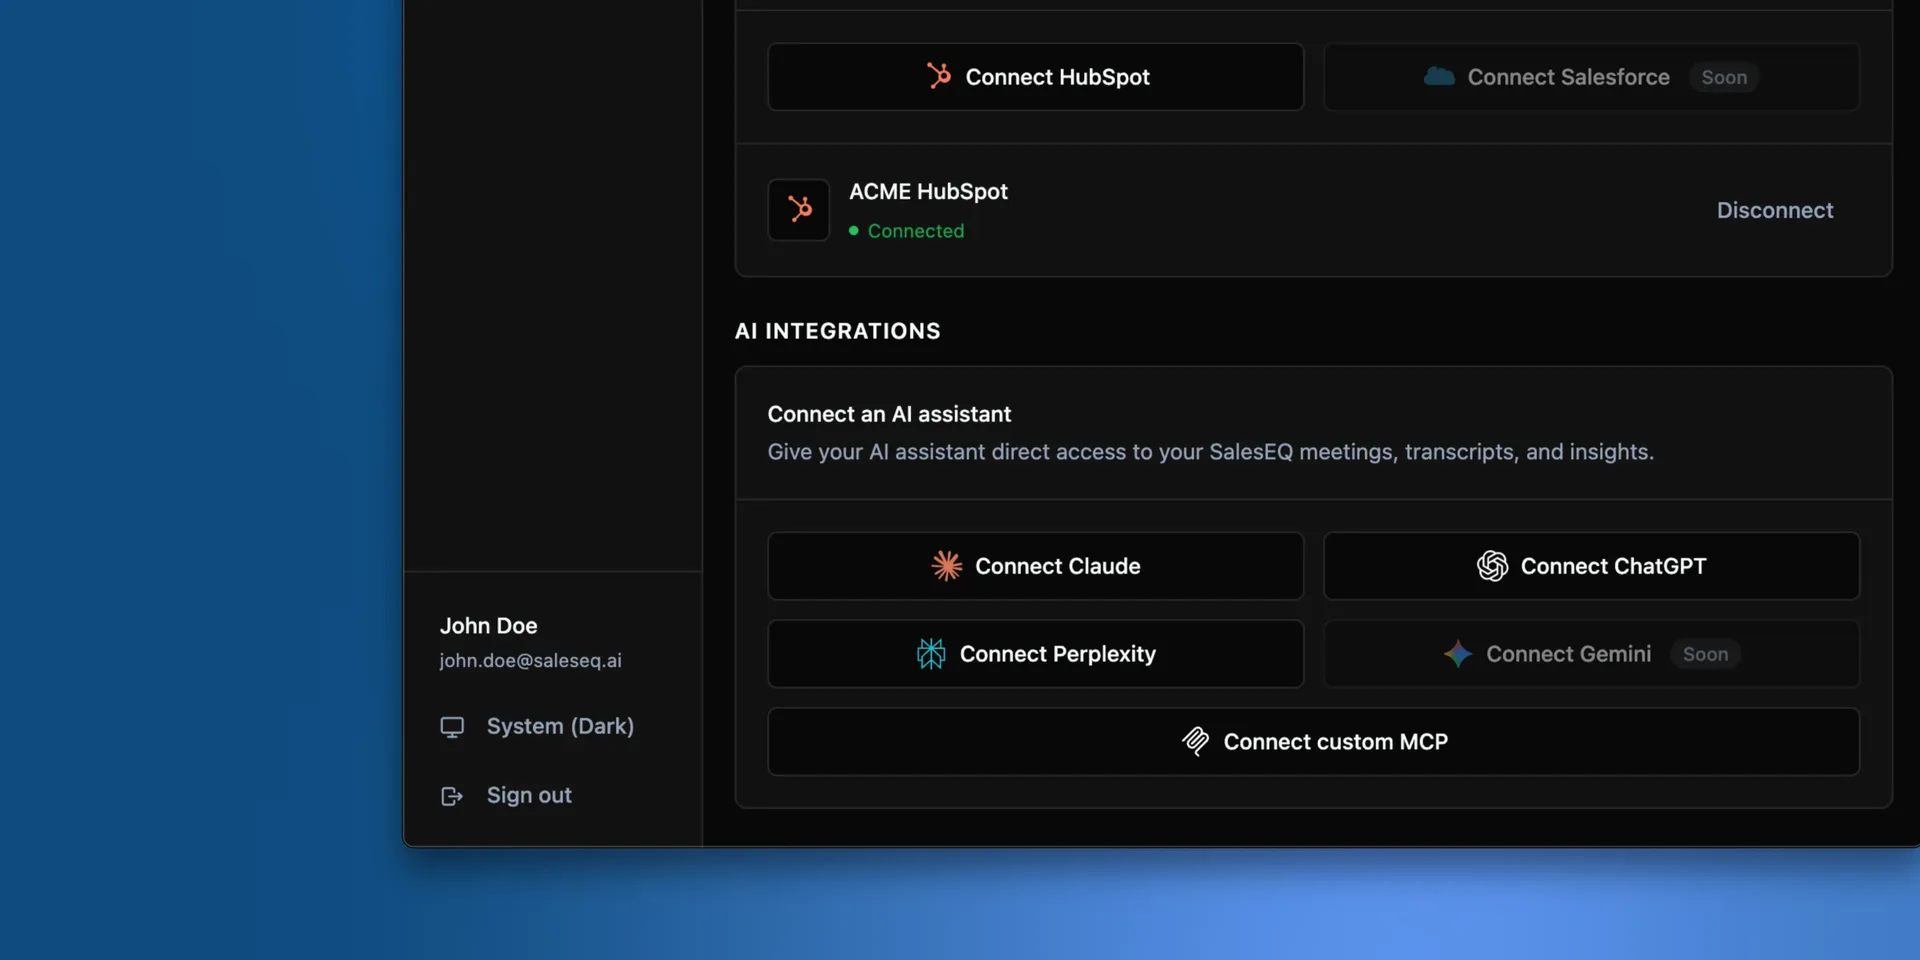1920x960 pixels.
Task: Click the Connect an AI assistant heading
Action: click(x=889, y=414)
